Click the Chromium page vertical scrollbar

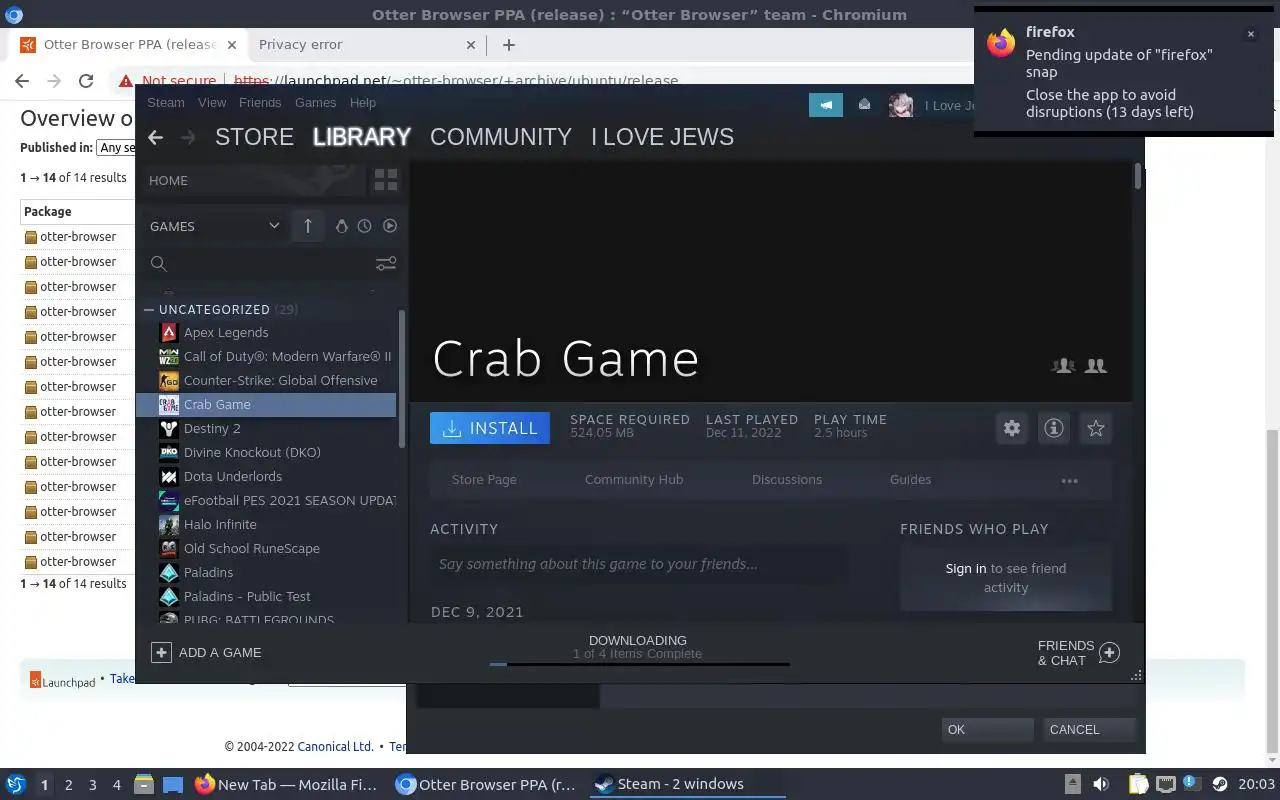point(1272,590)
